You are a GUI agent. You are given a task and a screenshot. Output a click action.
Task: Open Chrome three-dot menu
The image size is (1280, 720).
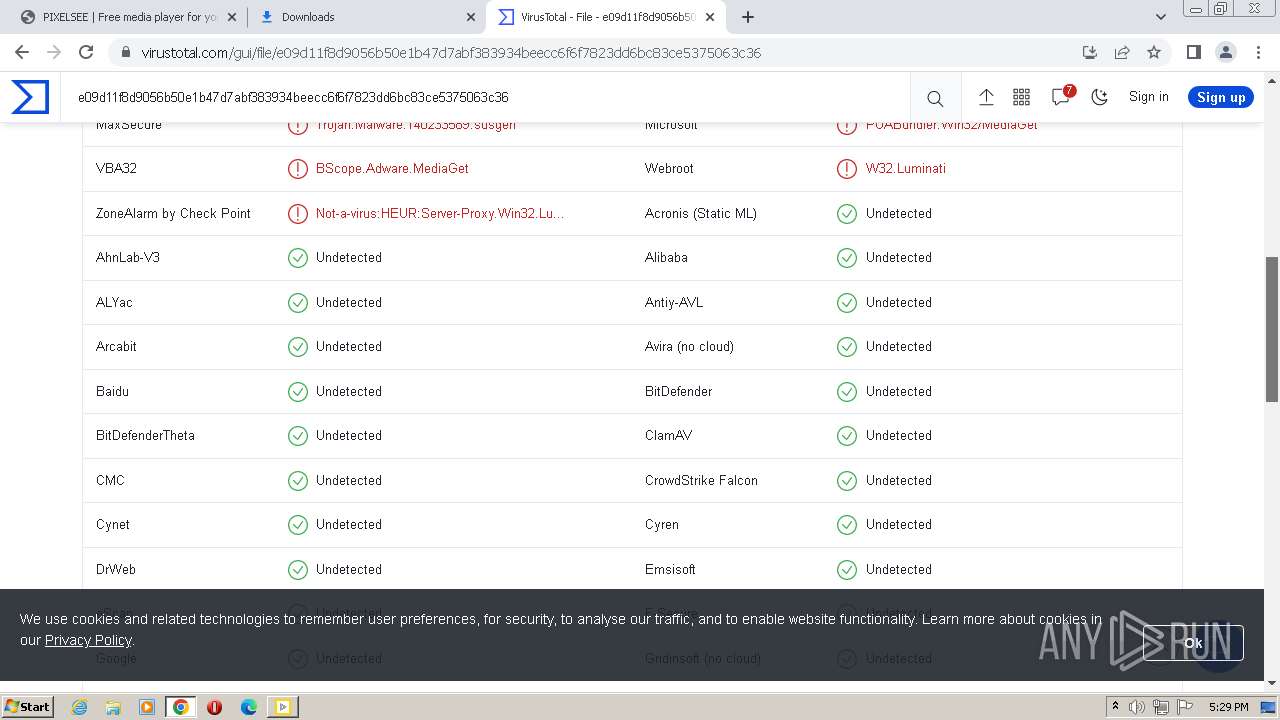click(x=1258, y=52)
